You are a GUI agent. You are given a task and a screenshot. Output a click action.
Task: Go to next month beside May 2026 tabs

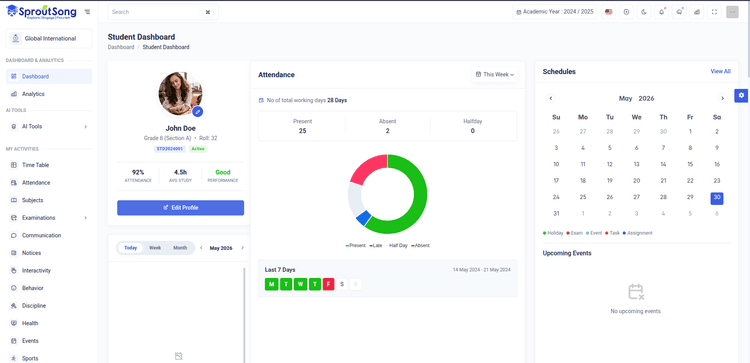point(243,248)
